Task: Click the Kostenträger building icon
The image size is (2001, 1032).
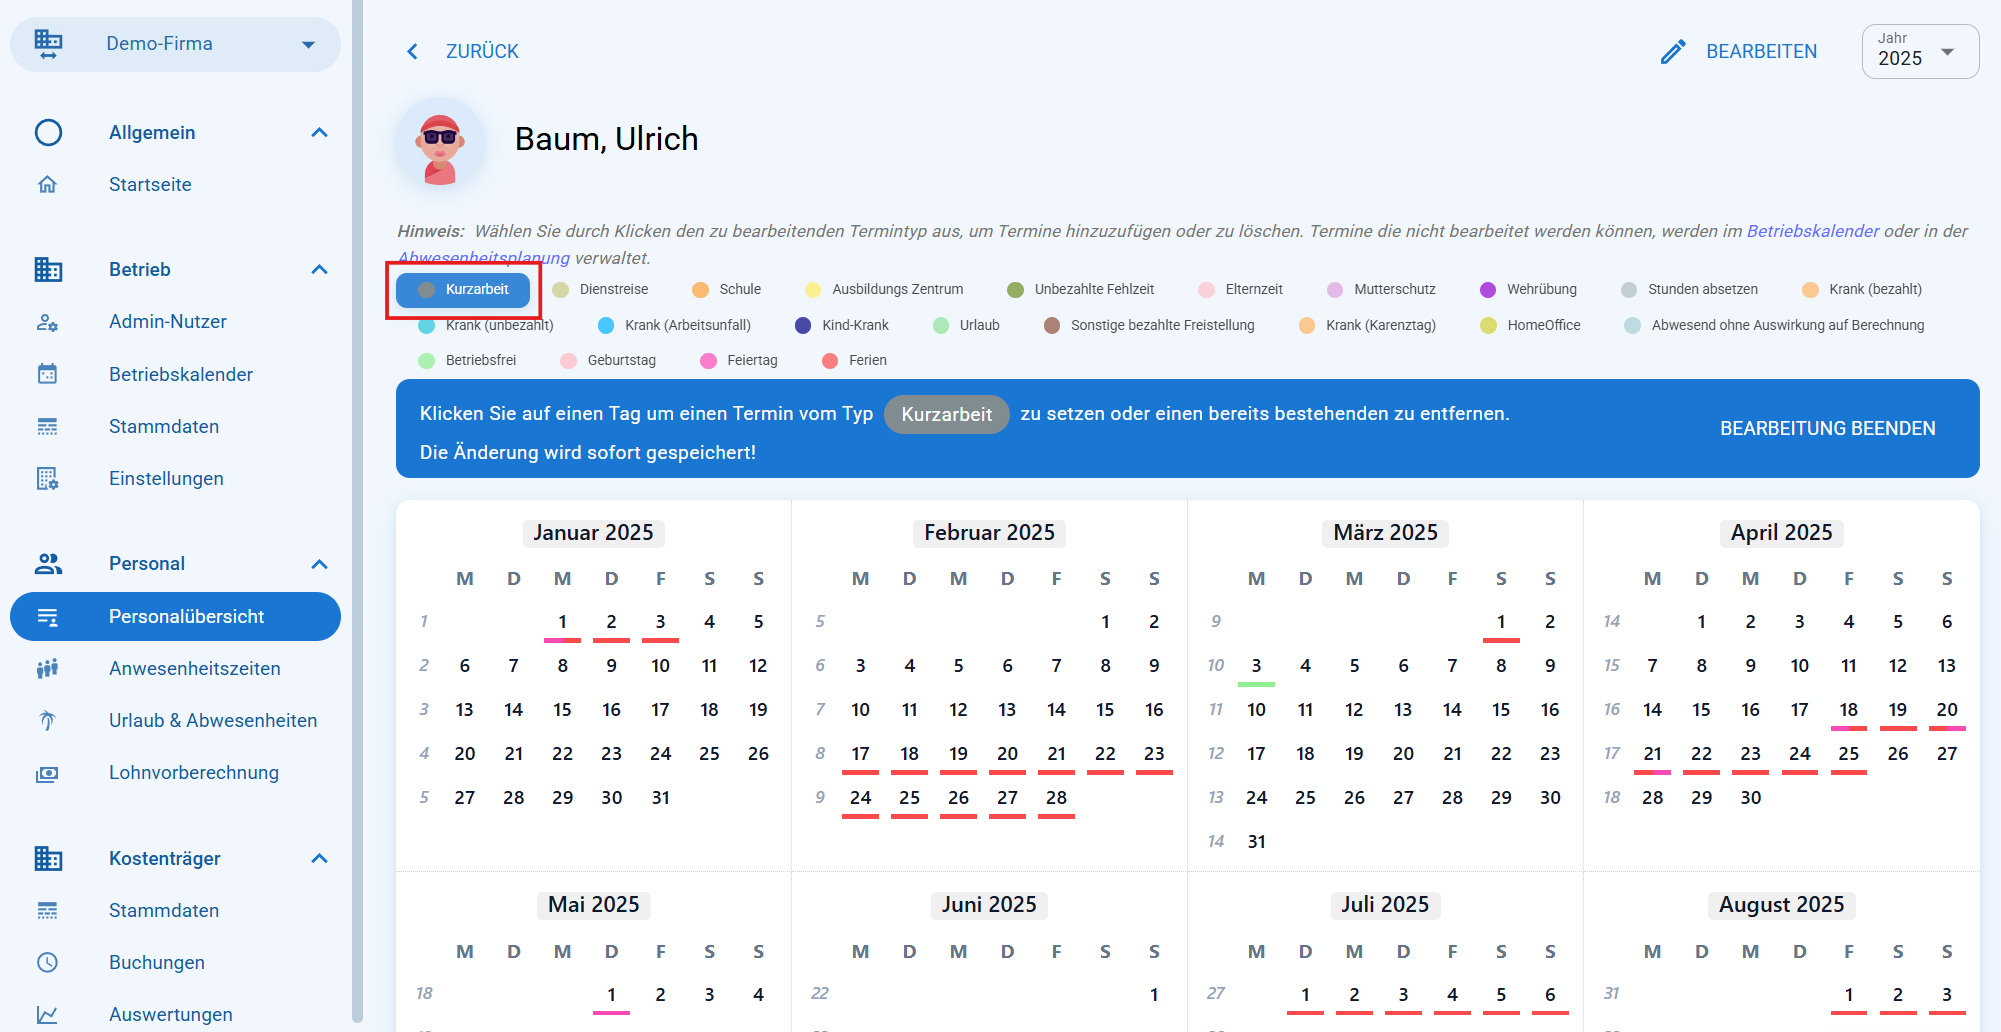Action: 48,858
